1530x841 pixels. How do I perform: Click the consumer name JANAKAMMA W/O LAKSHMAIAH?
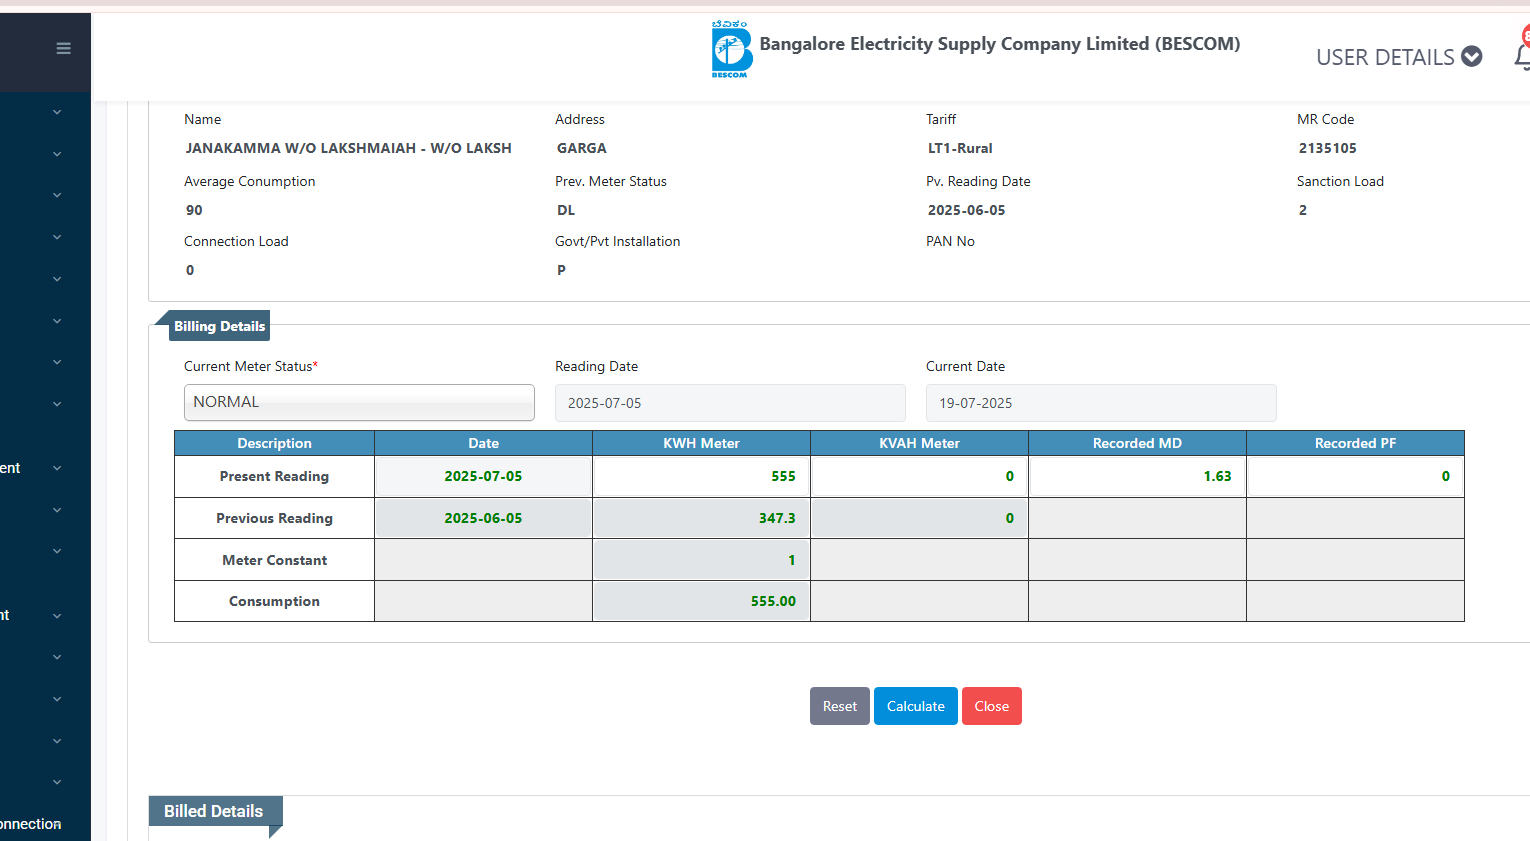point(348,148)
